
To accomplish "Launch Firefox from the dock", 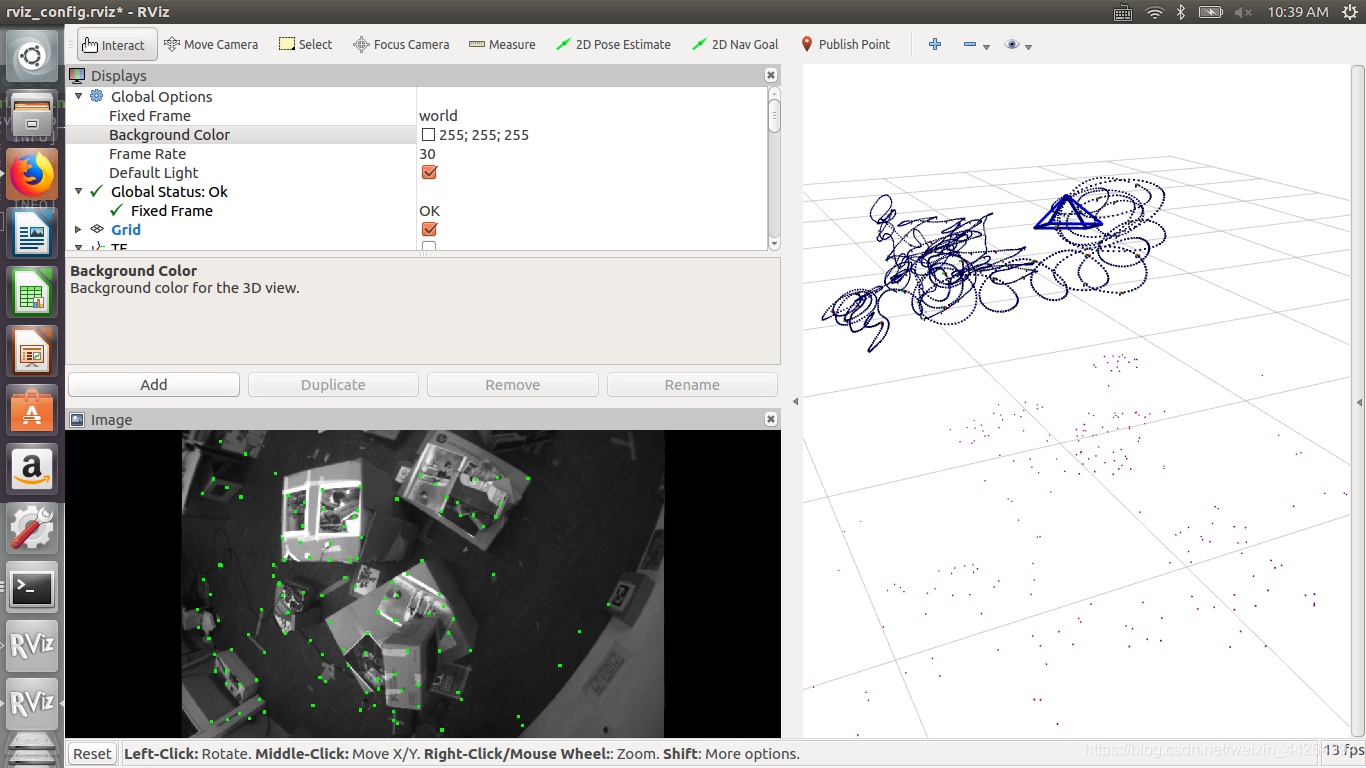I will [32, 173].
